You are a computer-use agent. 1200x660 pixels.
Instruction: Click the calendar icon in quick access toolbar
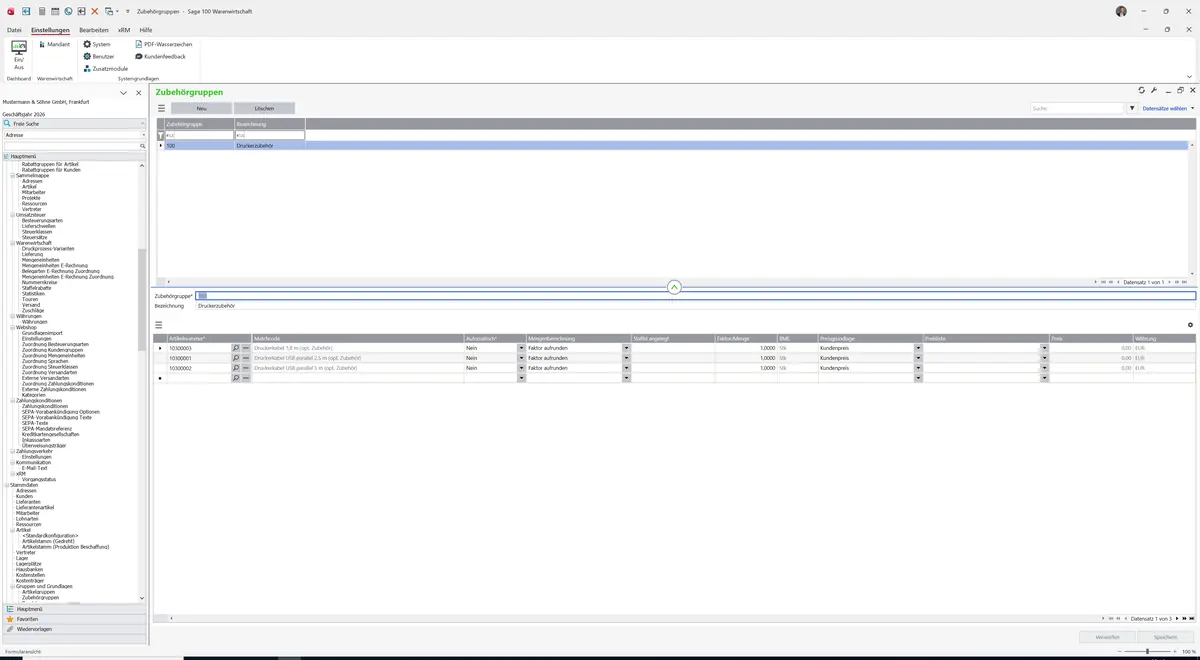pyautogui.click(x=54, y=11)
